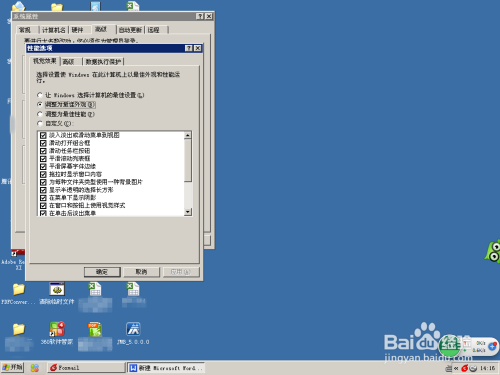This screenshot has height=375, width=500.
Task: Click the red Weibo icon in system tray
Action: [x=464, y=368]
